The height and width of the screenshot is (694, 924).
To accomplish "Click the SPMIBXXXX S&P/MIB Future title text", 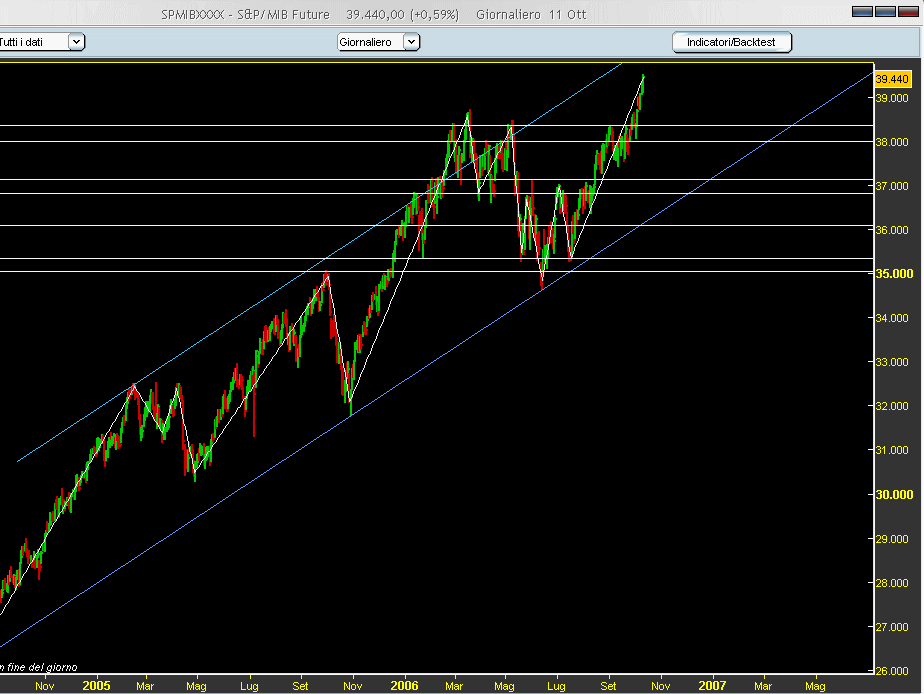I will click(x=245, y=15).
